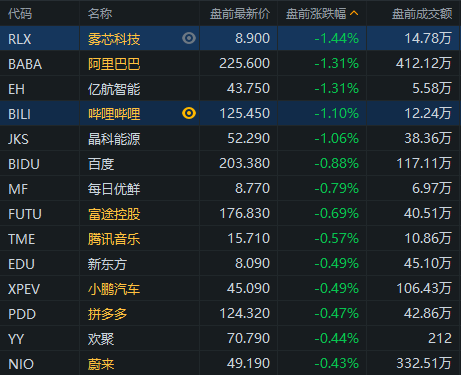Toggle the watch icon on RLX row
461x375 pixels.
point(189,38)
